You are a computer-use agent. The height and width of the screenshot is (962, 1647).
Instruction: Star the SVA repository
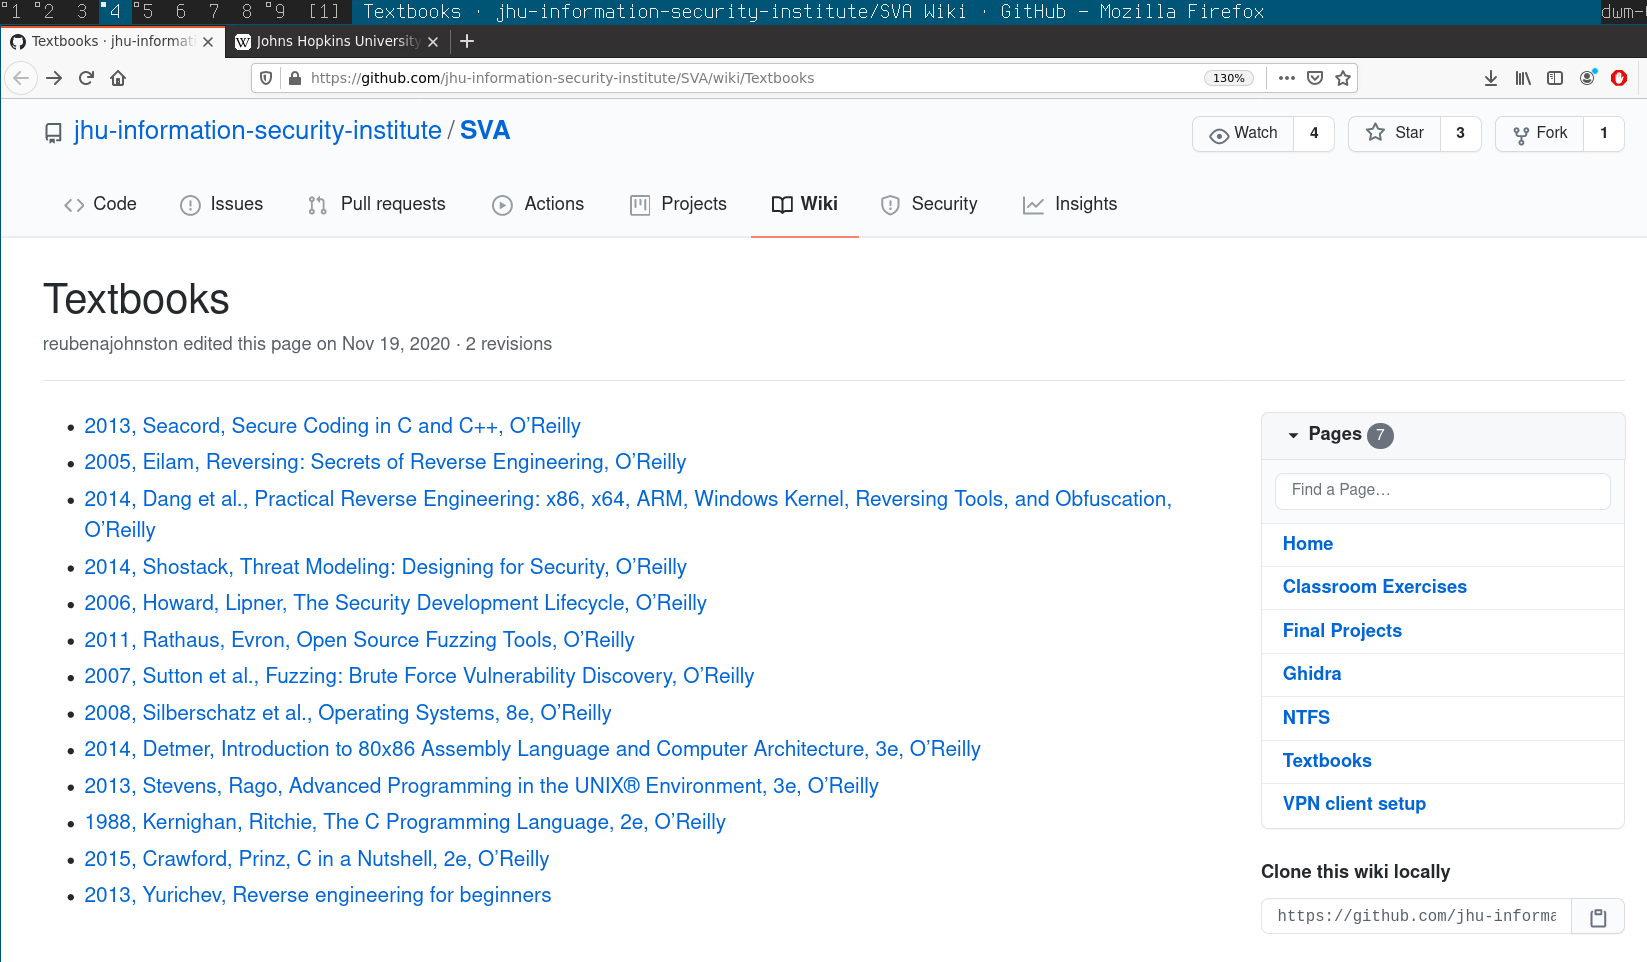(1394, 133)
